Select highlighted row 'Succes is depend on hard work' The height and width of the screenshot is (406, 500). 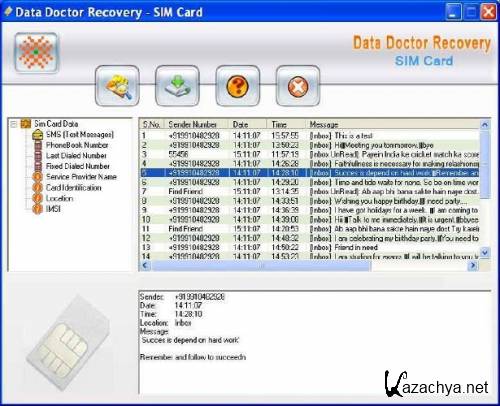pyautogui.click(x=310, y=173)
